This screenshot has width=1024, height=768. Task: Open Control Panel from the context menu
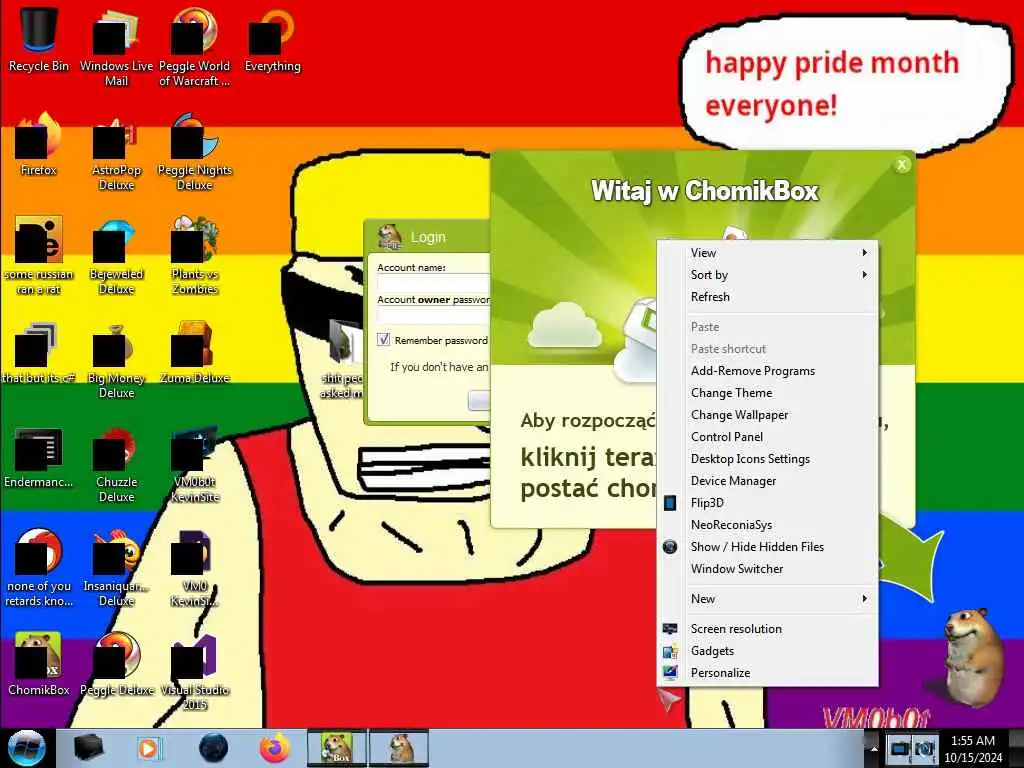click(767, 437)
